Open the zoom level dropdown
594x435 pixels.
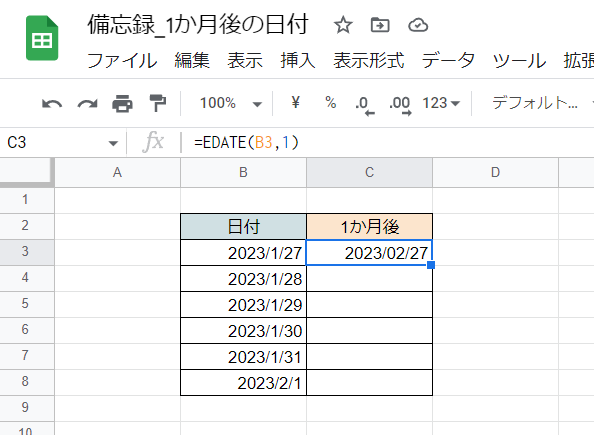(231, 103)
